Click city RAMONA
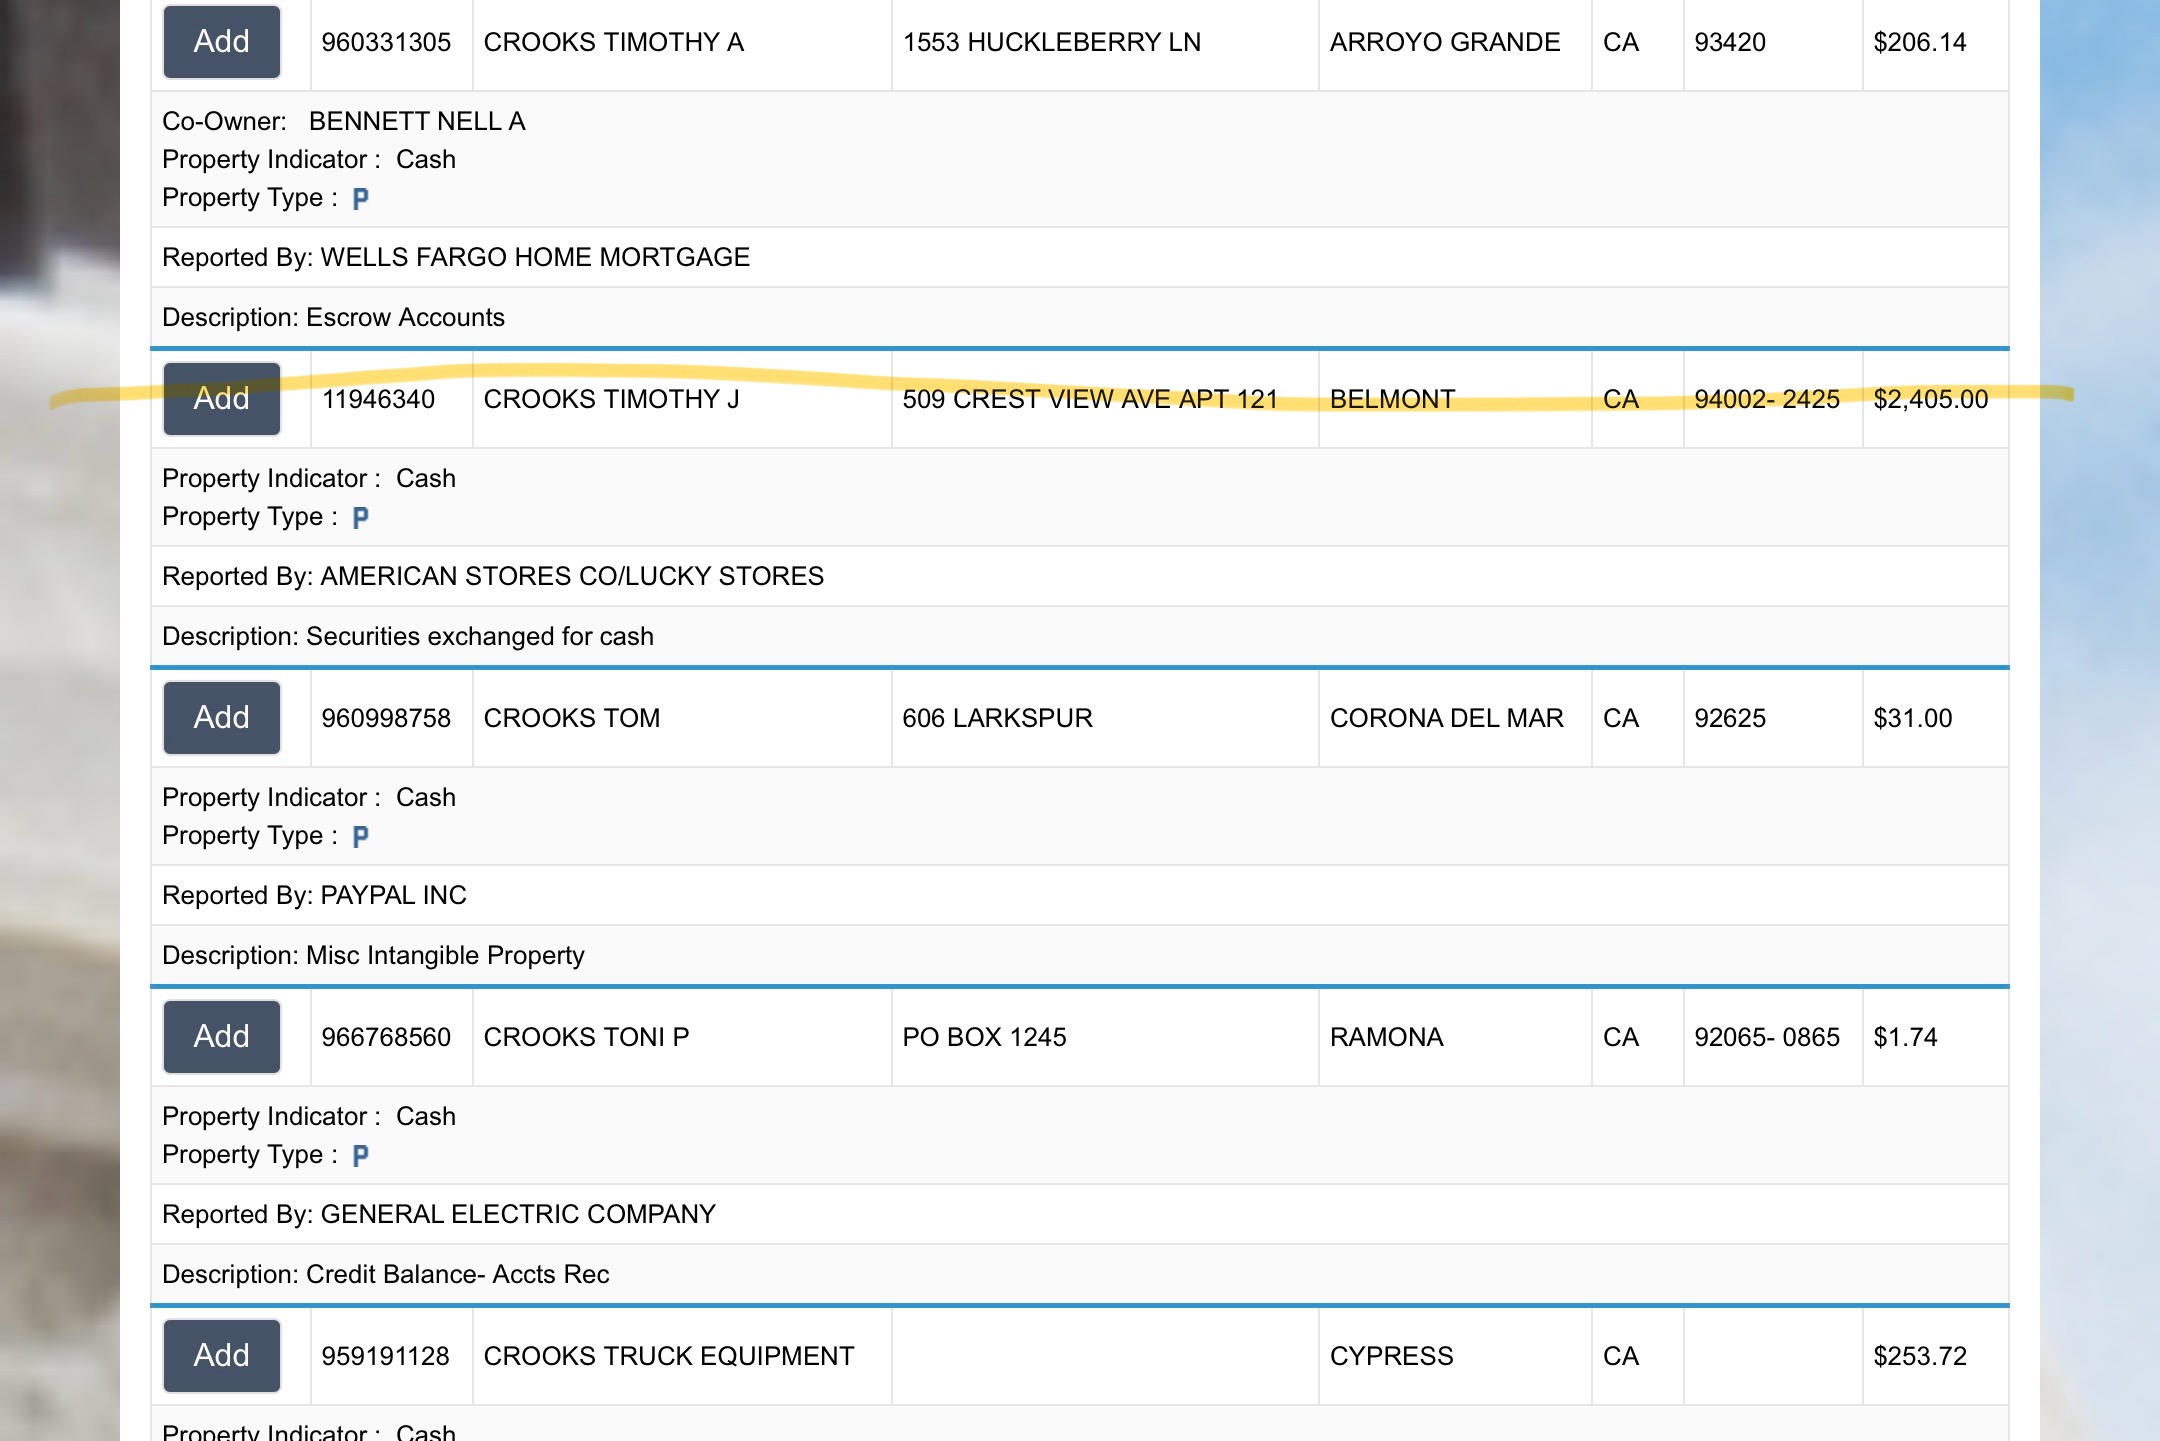Viewport: 2160px width, 1441px height. coord(1387,1037)
